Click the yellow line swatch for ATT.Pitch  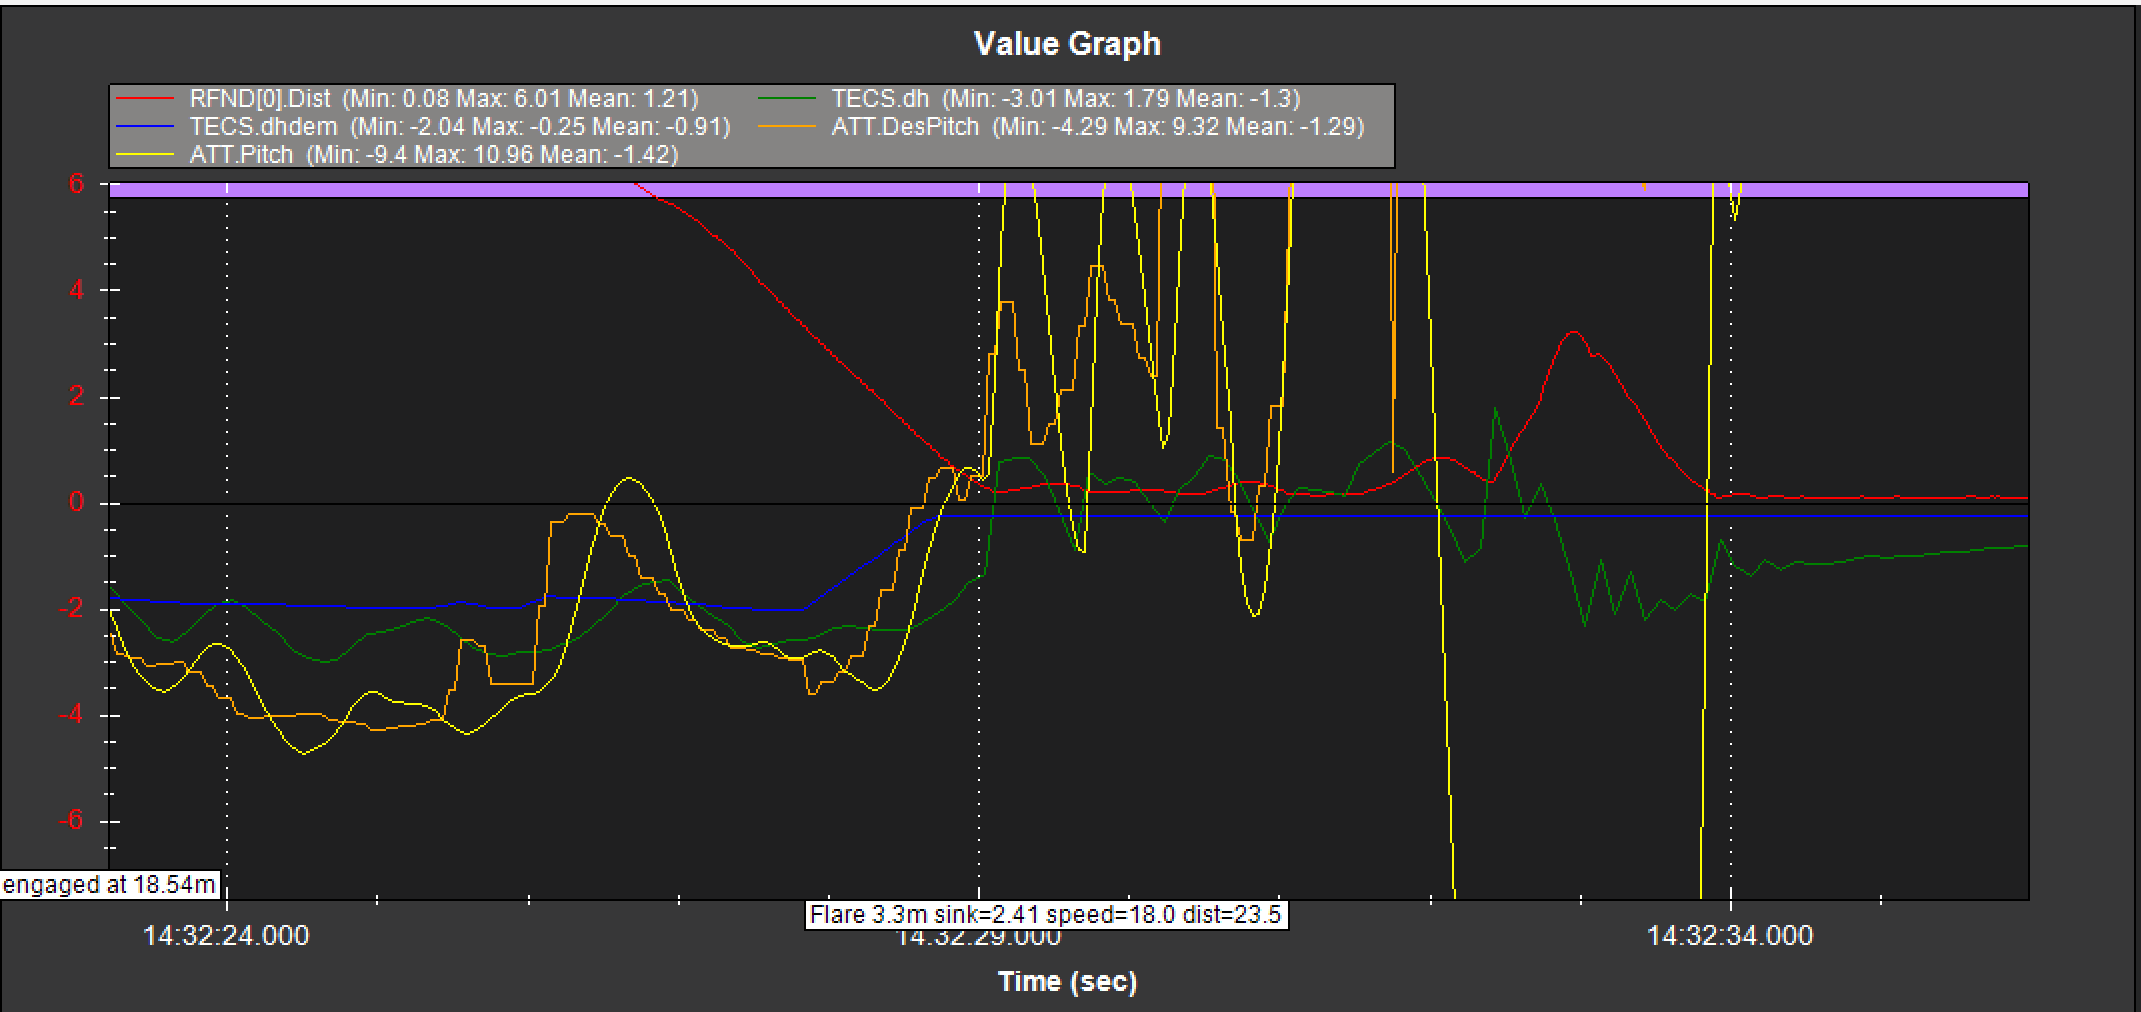(x=146, y=154)
